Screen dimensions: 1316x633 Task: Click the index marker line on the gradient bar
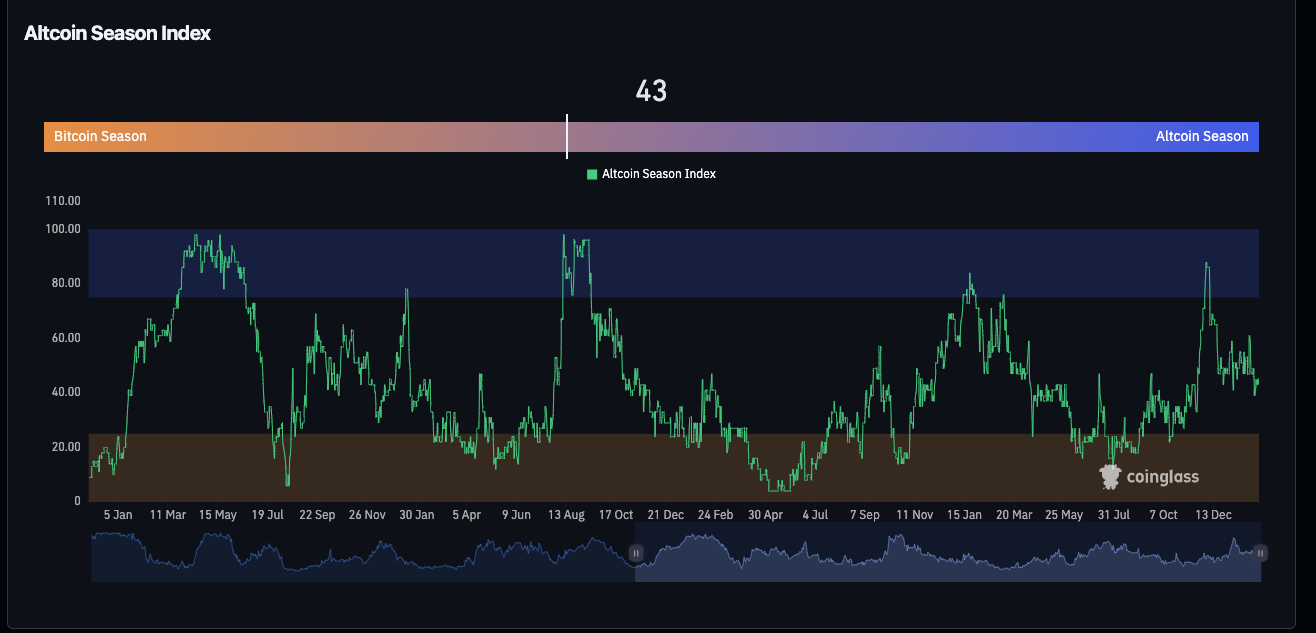tap(567, 137)
